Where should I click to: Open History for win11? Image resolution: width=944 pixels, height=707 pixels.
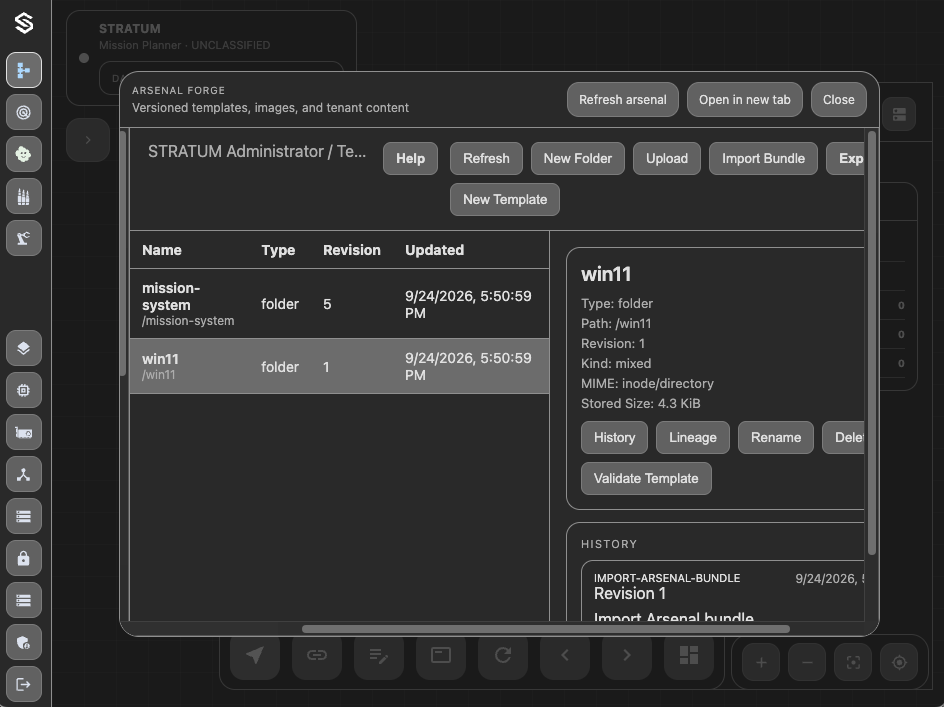point(614,437)
